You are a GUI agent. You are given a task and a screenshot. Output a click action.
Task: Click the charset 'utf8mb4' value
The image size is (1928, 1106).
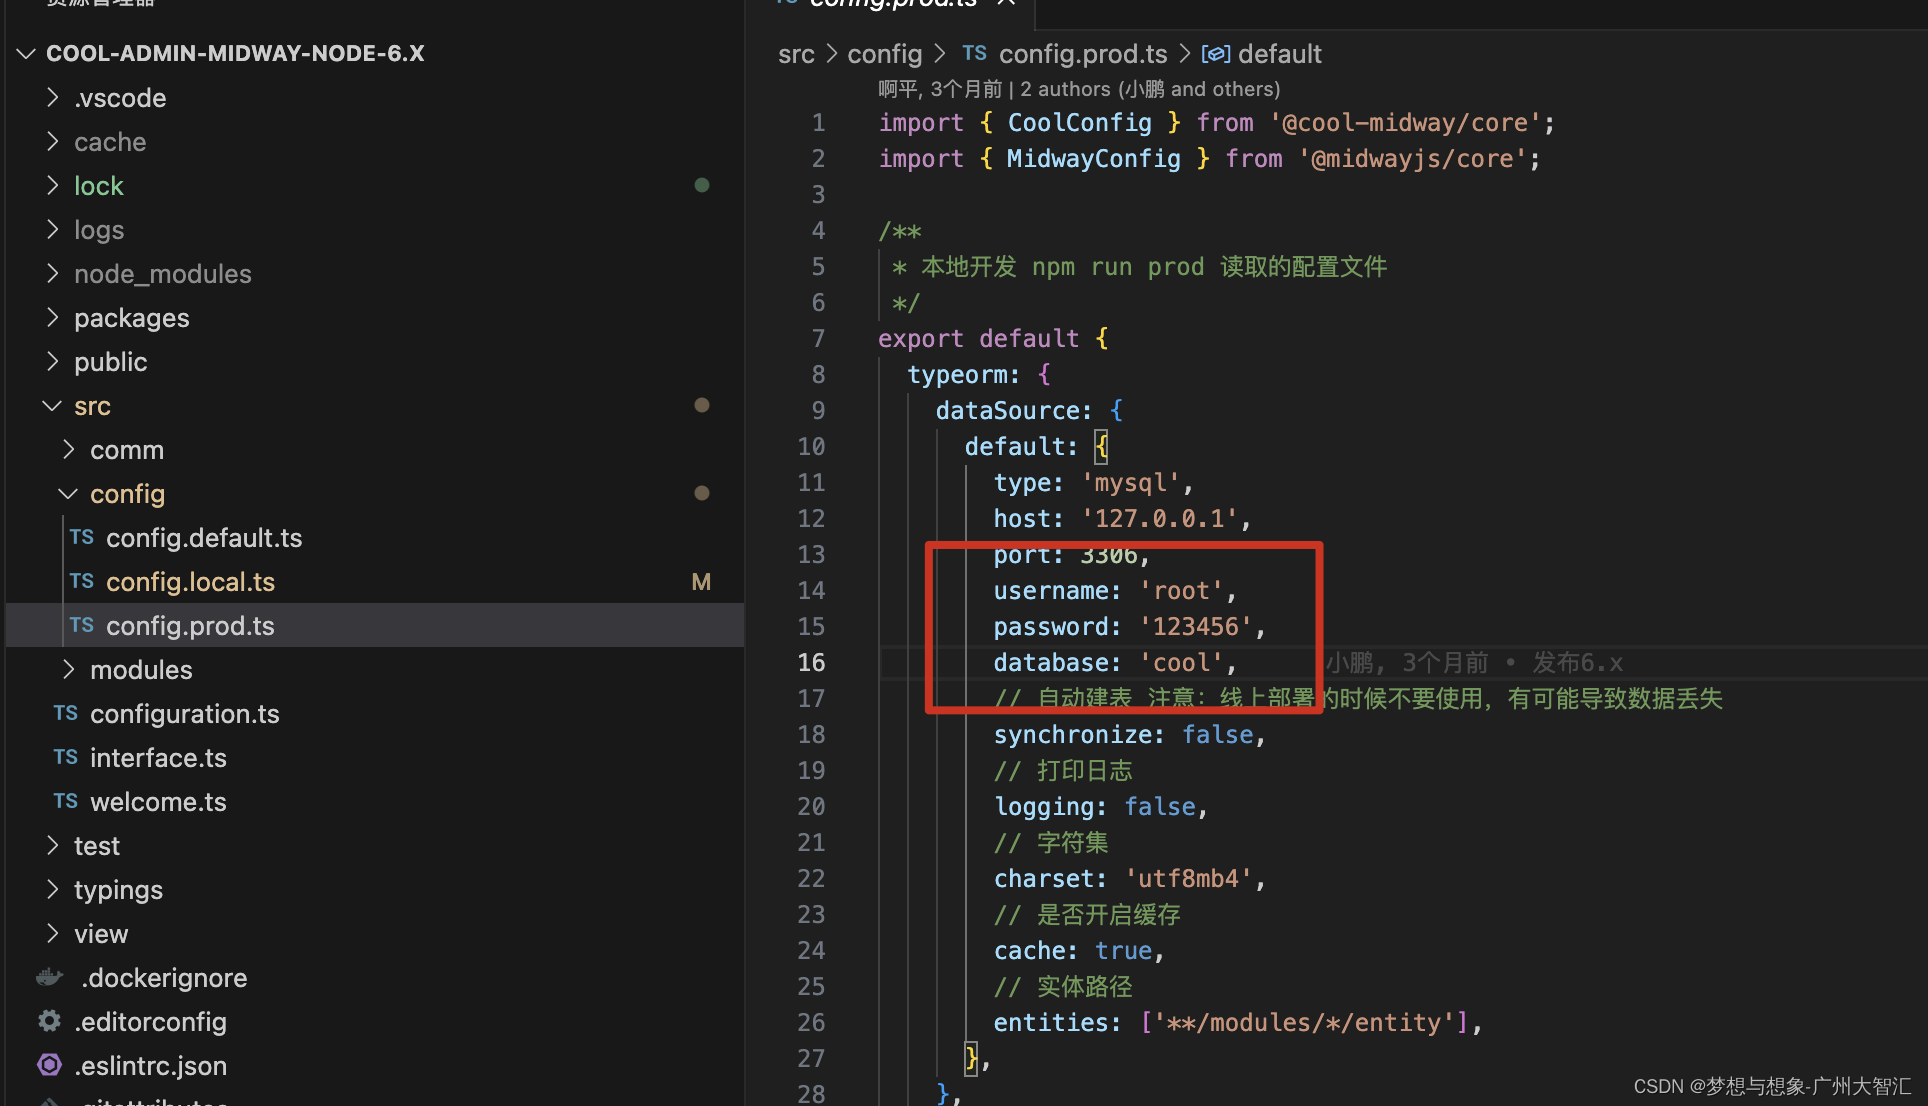click(1188, 879)
